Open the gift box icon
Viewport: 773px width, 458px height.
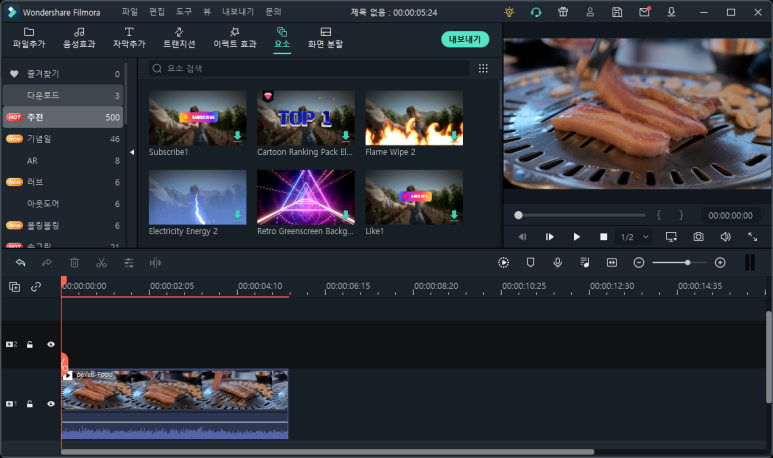pos(563,12)
